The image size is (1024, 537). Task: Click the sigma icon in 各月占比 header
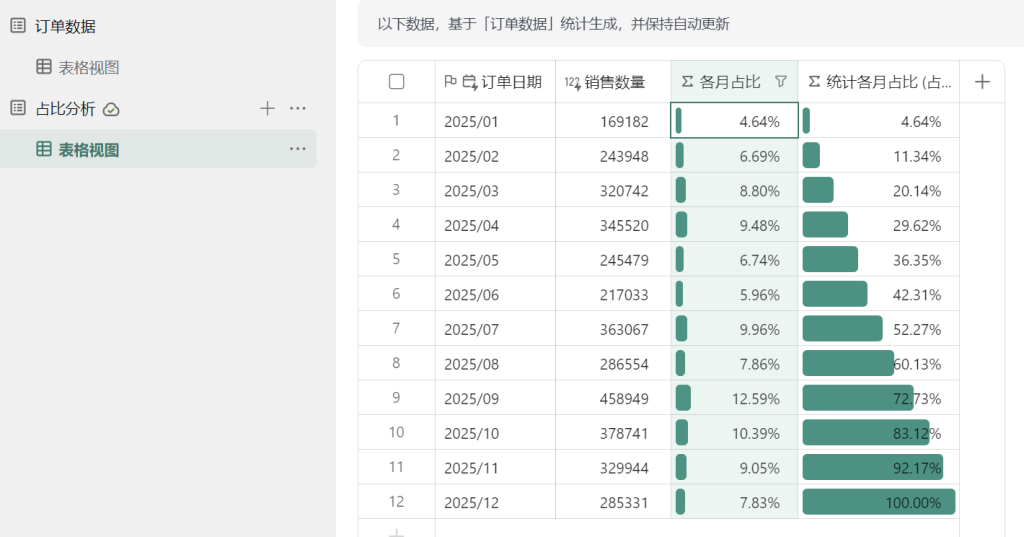tap(687, 82)
